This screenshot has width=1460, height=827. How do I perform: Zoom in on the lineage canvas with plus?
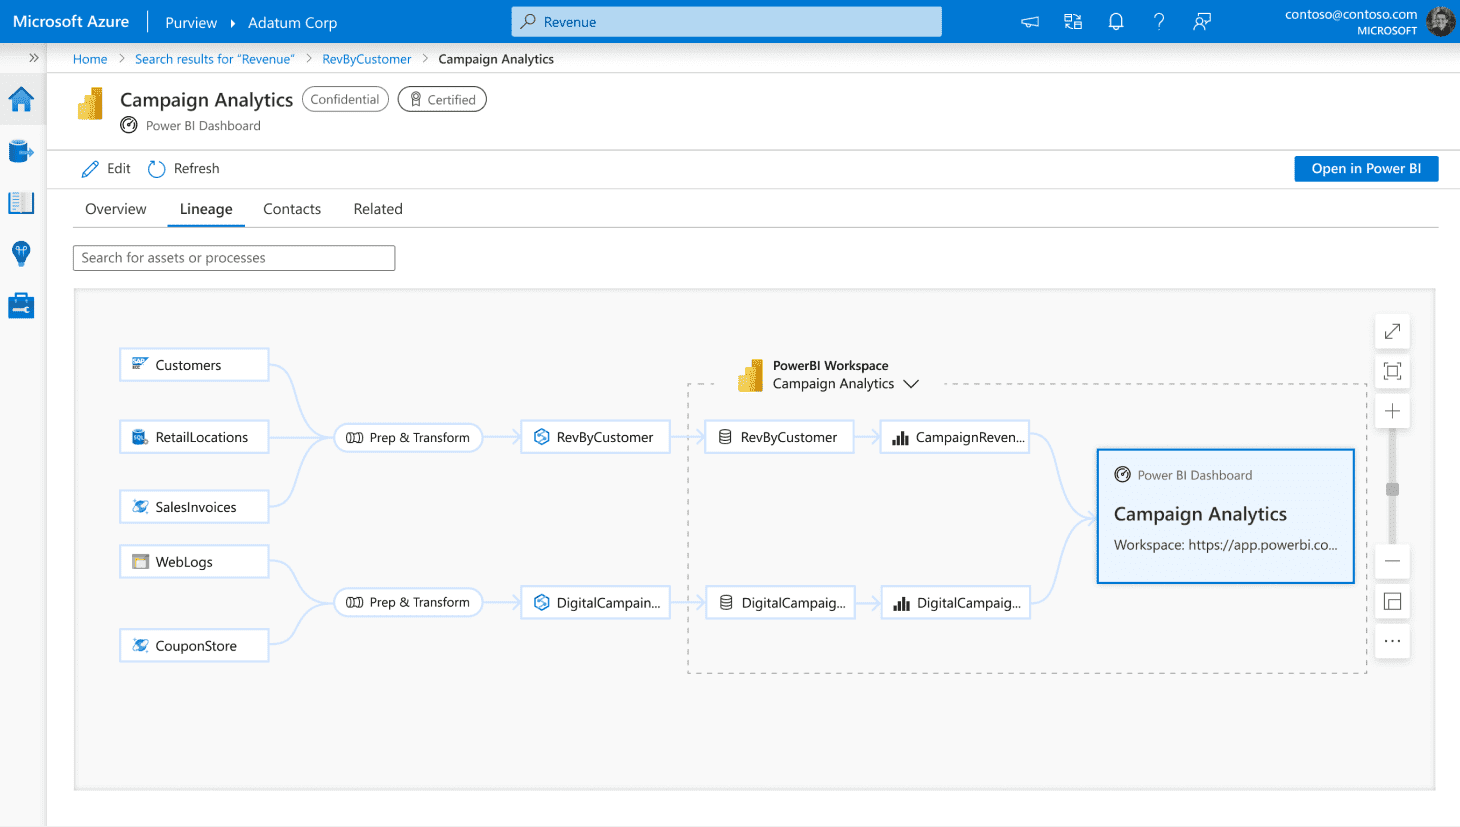(x=1391, y=410)
